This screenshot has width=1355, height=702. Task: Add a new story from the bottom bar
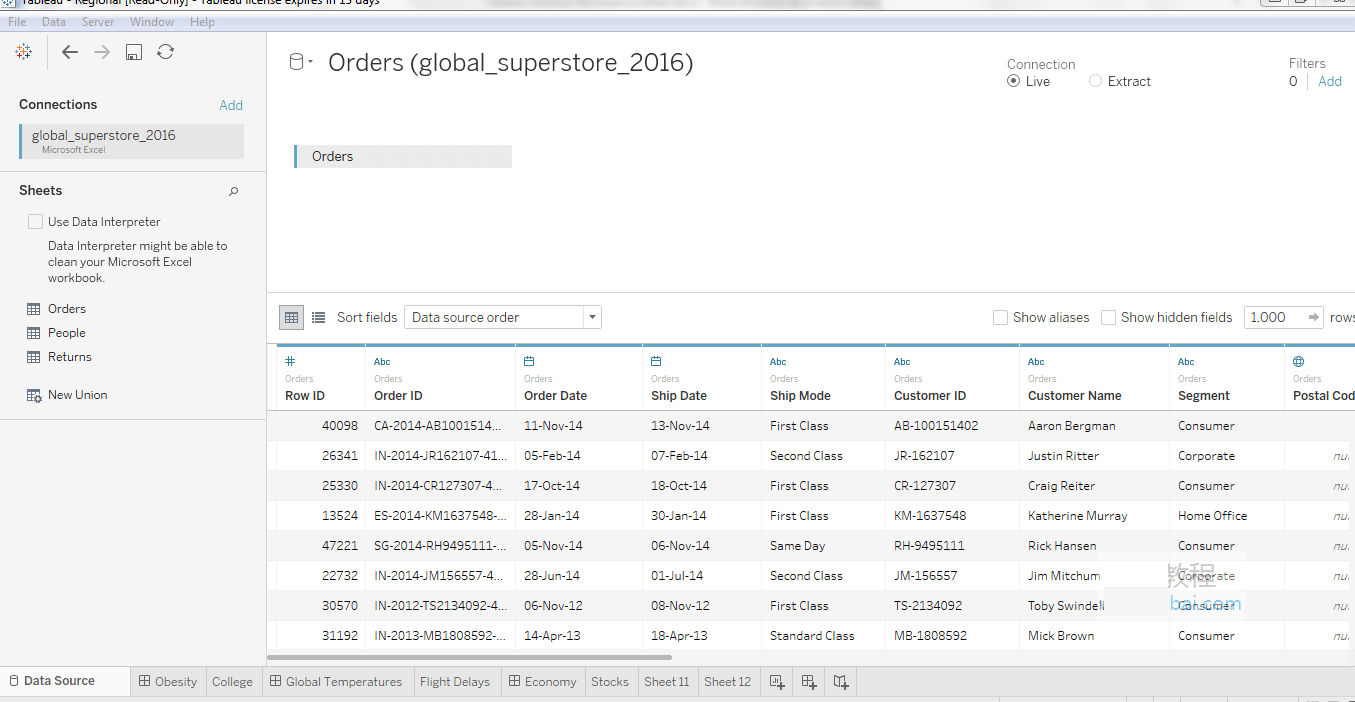click(841, 682)
